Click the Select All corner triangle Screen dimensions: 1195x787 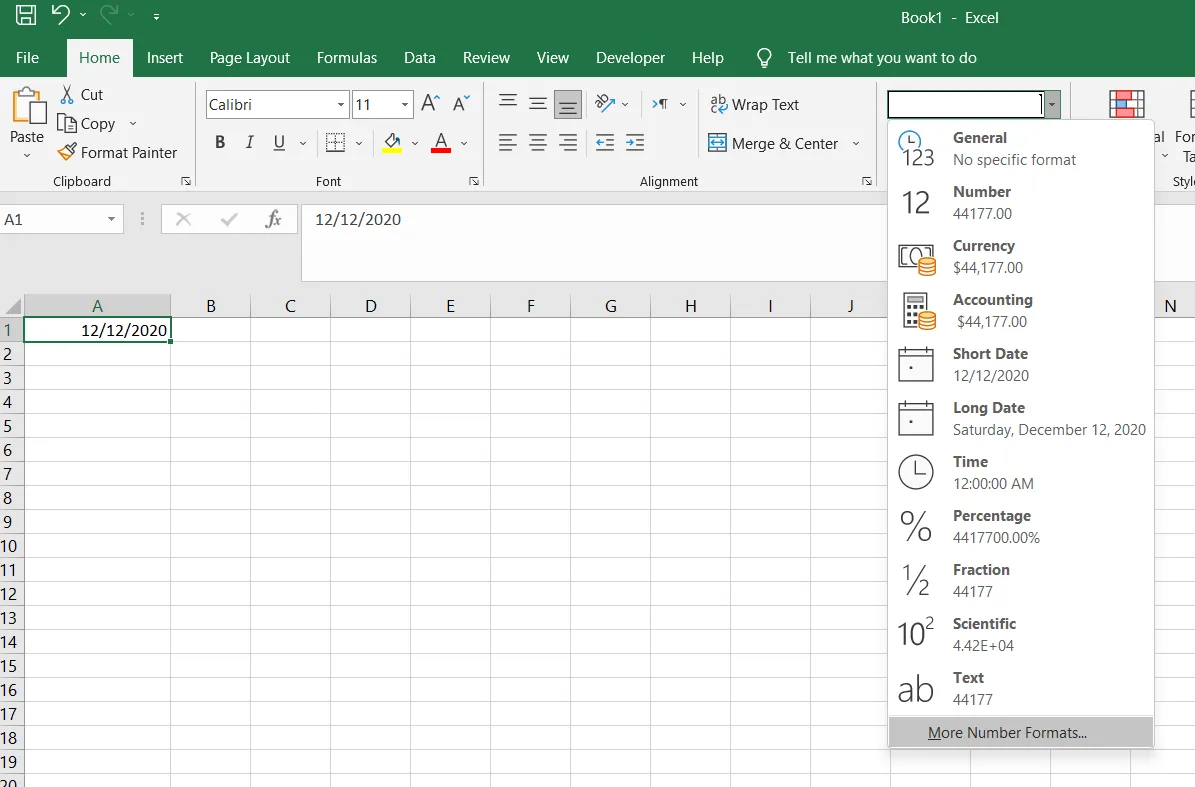13,306
